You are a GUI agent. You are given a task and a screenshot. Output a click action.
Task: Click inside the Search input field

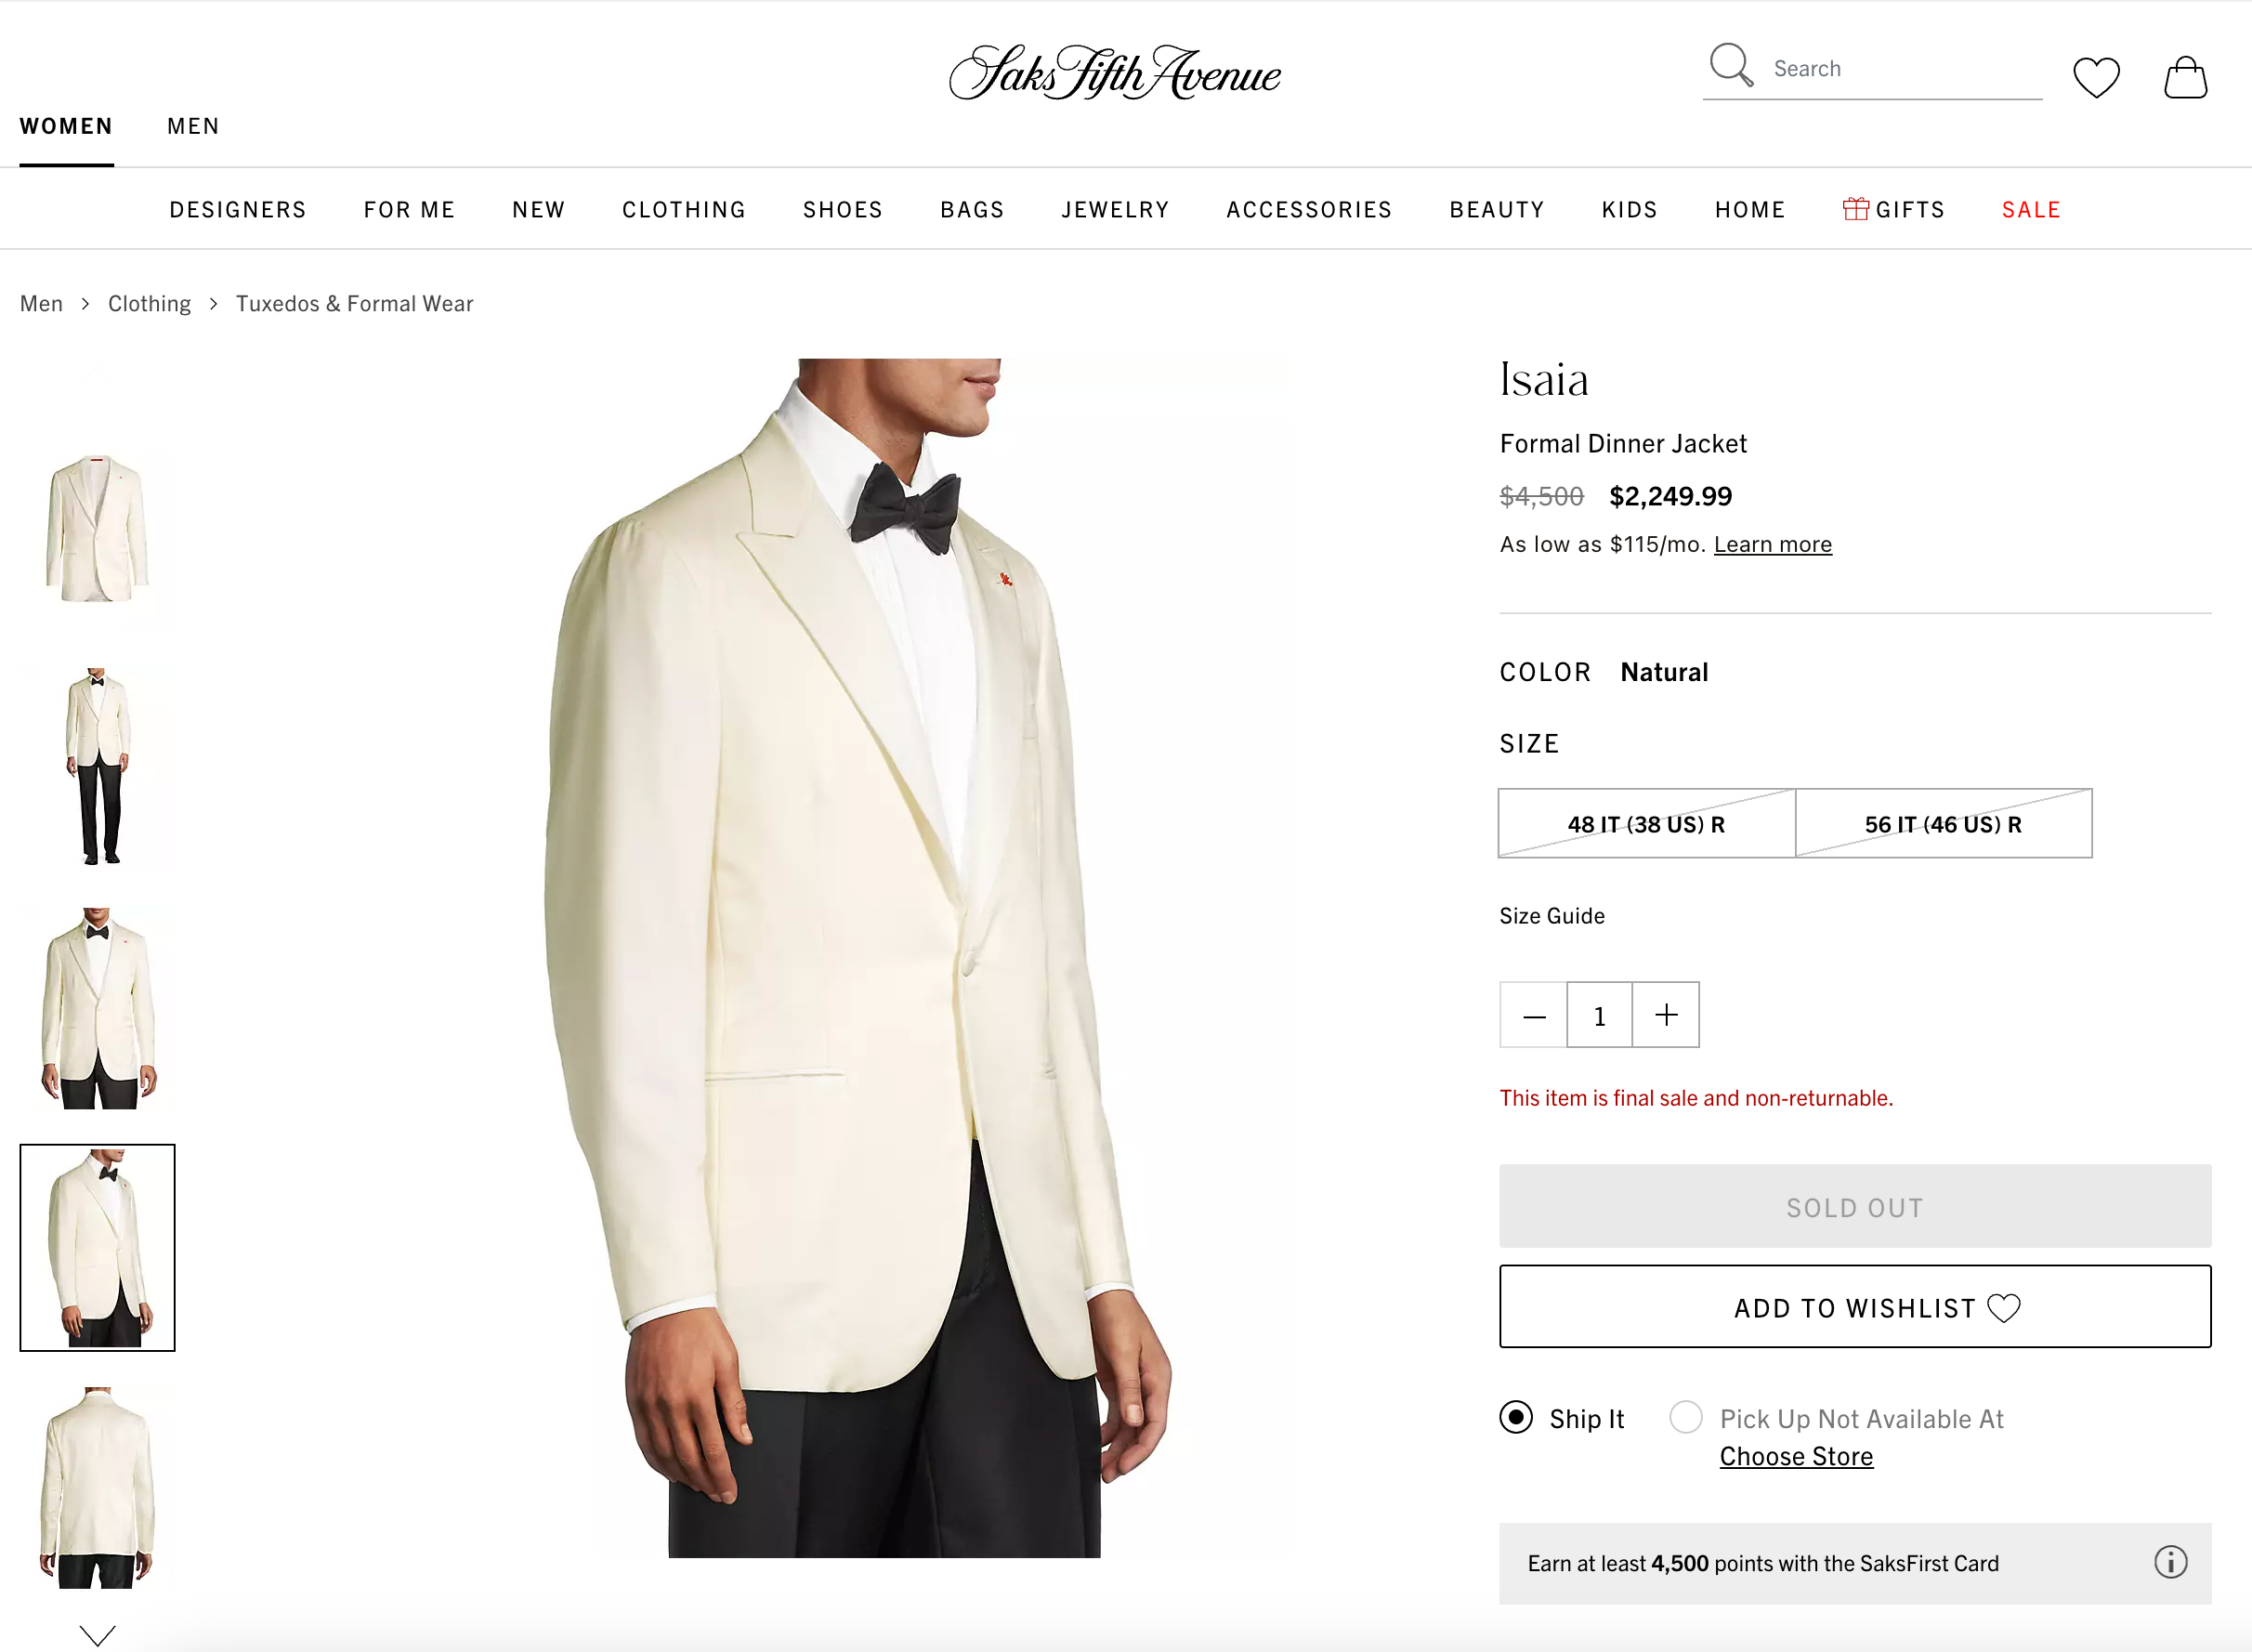tap(1900, 66)
